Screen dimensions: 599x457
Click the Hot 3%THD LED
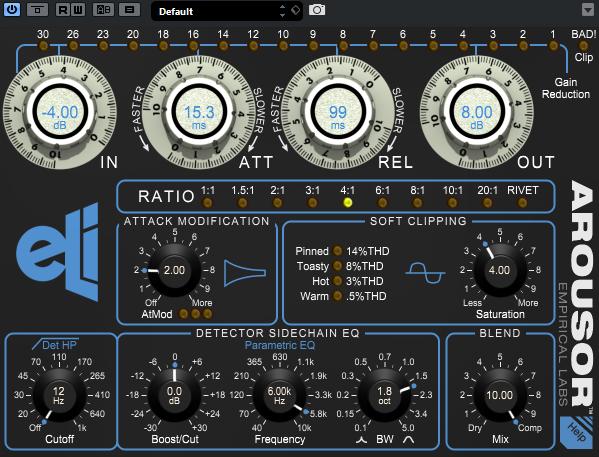click(x=337, y=281)
